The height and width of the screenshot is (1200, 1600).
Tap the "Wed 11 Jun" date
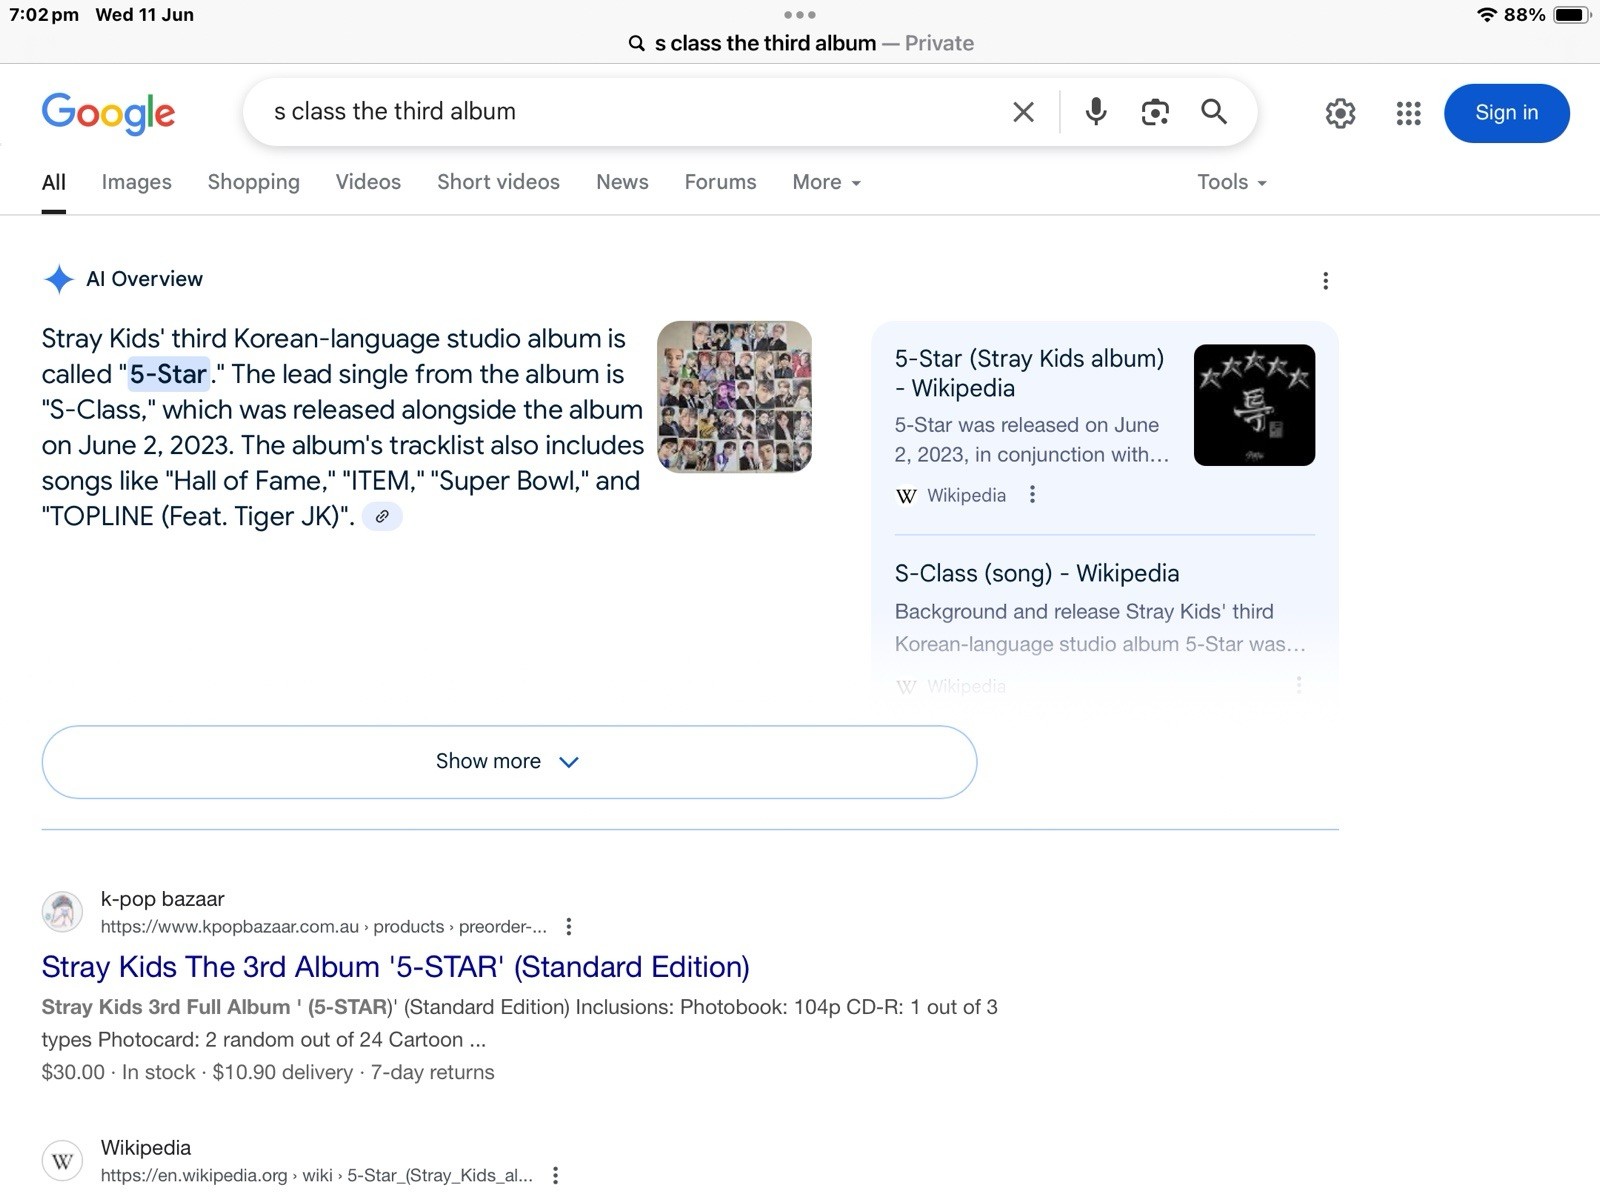click(145, 15)
